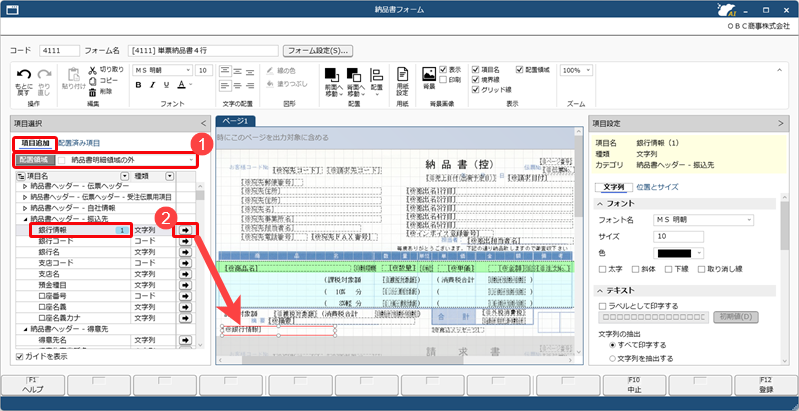Click the F10 中止 button
The height and width of the screenshot is (411, 799).
pos(634,386)
